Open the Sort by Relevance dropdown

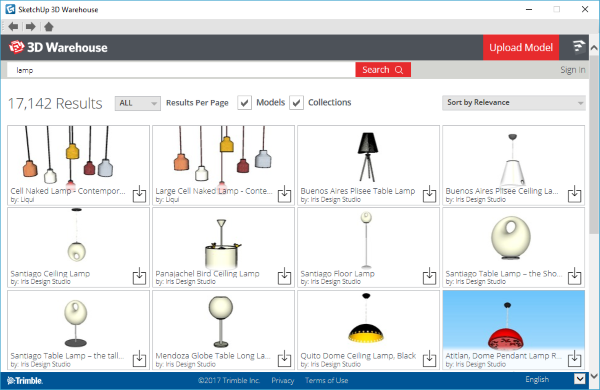coord(514,103)
